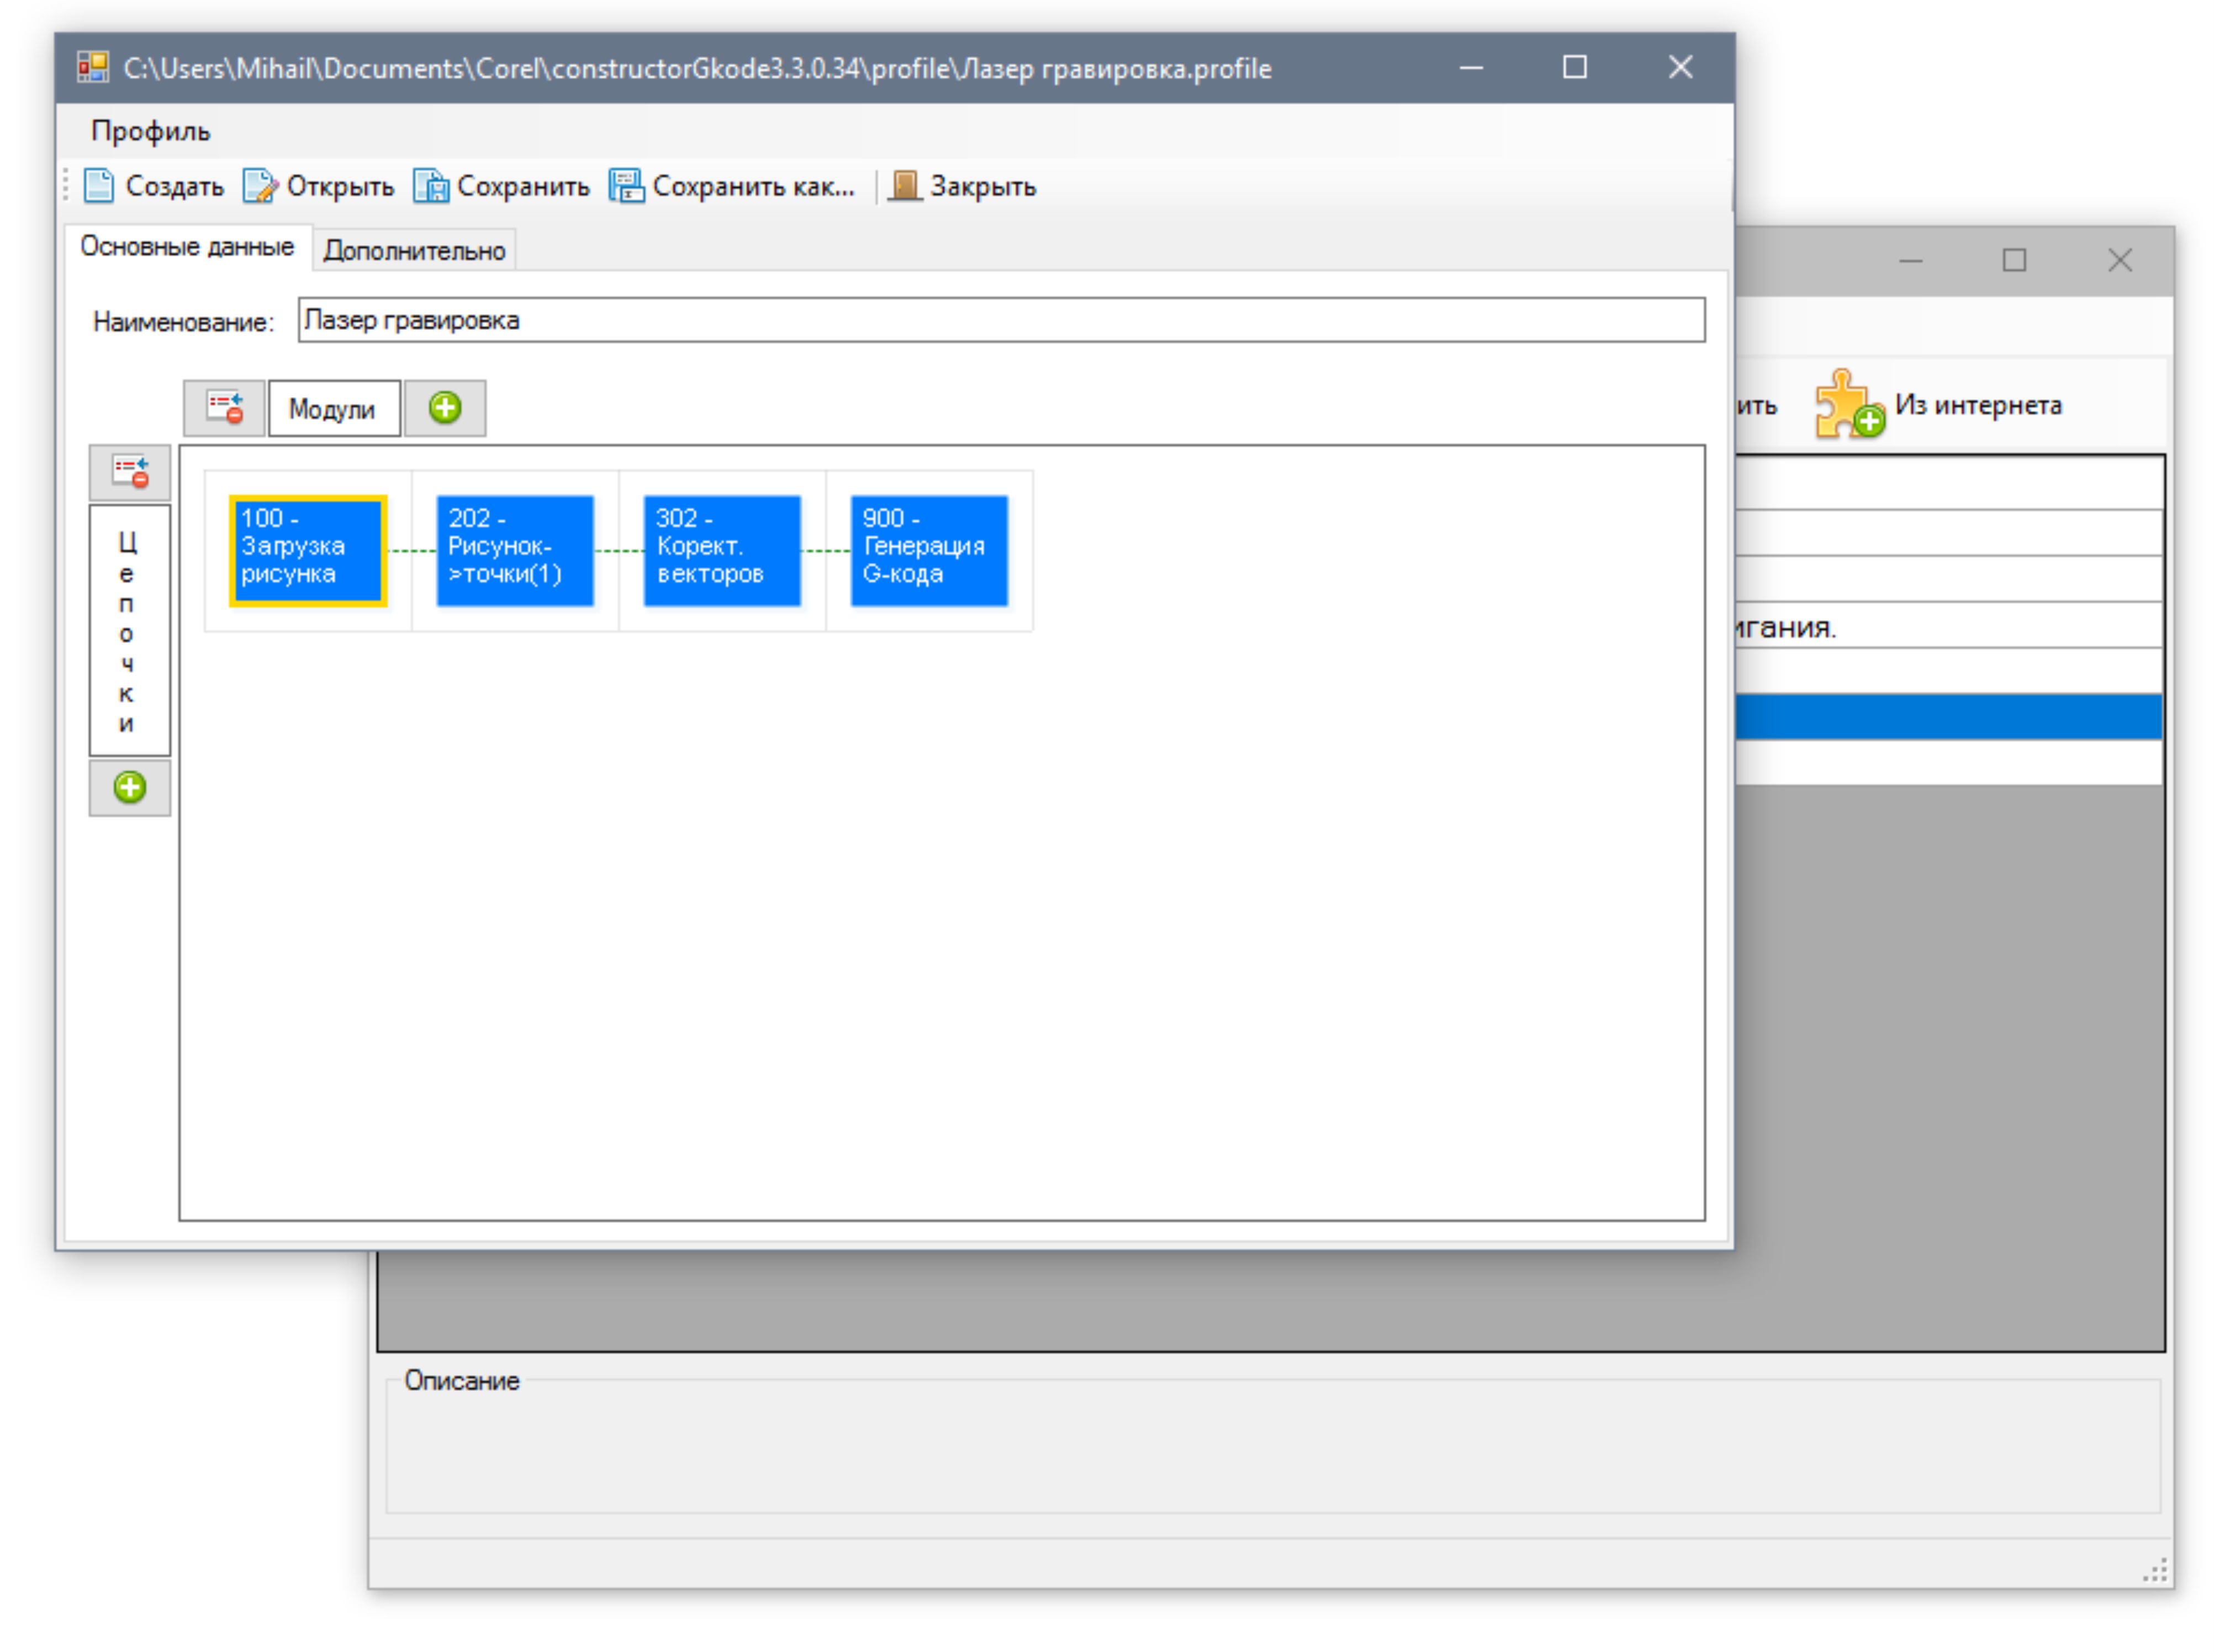The height and width of the screenshot is (1652, 2214).
Task: Click the Создать new profile icon
Action: coord(99,186)
